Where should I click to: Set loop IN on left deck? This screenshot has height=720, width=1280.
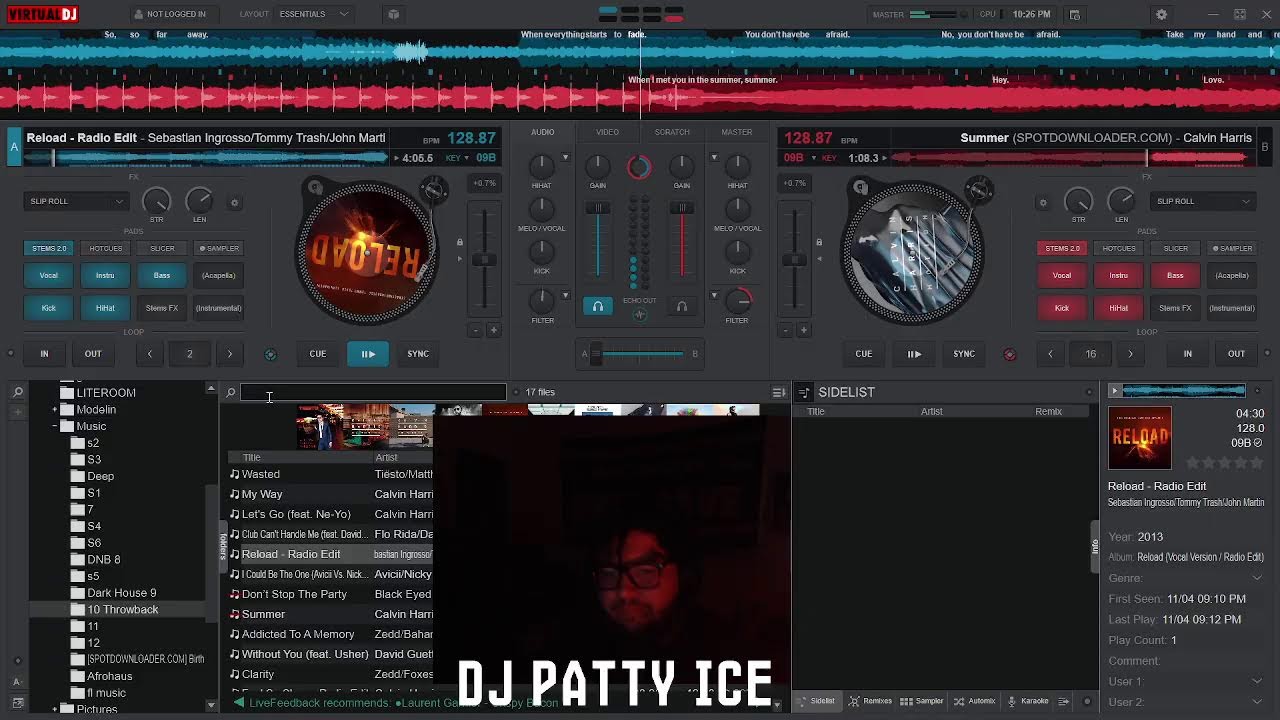click(x=44, y=354)
